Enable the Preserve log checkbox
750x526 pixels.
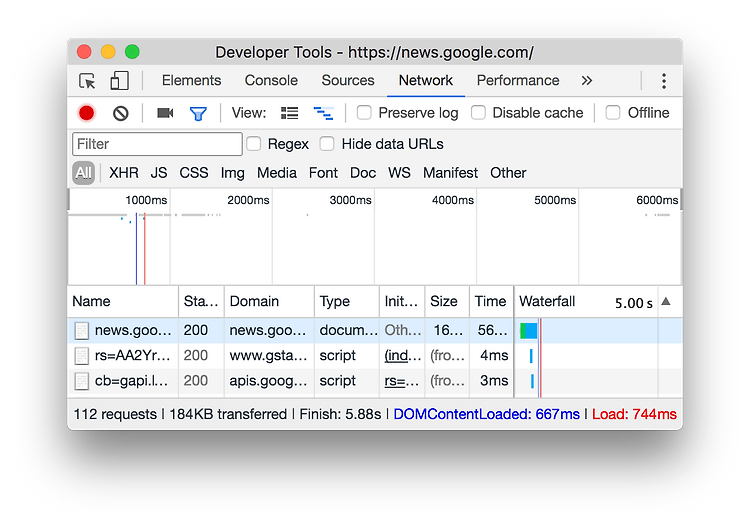pyautogui.click(x=364, y=113)
